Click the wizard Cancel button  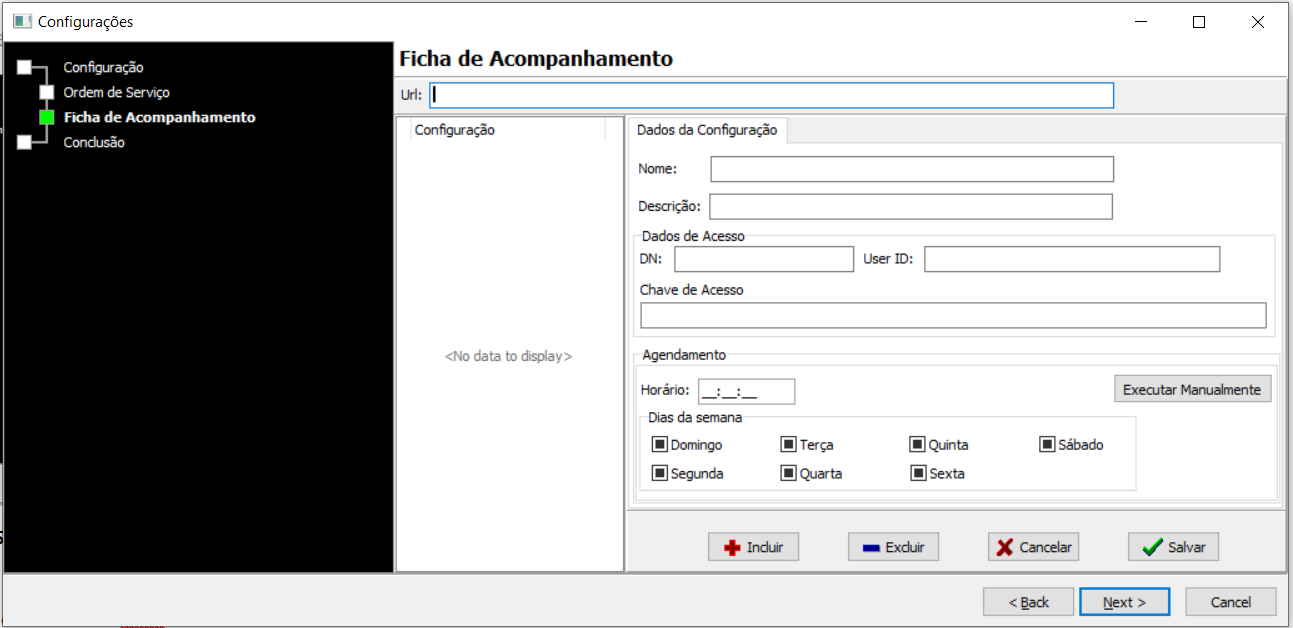point(1230,602)
